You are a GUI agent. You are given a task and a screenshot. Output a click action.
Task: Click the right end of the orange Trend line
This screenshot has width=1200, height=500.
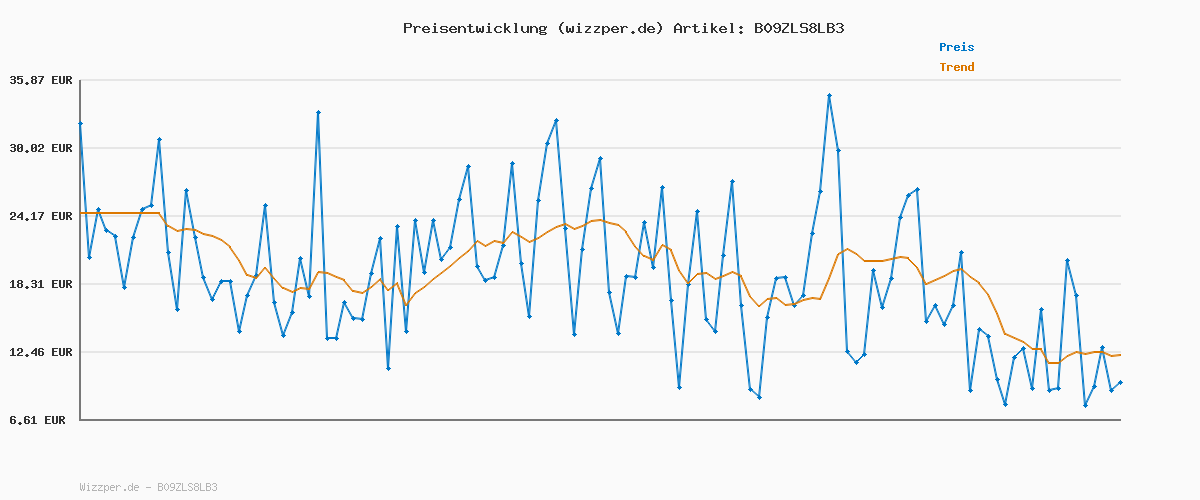[x=1120, y=354]
